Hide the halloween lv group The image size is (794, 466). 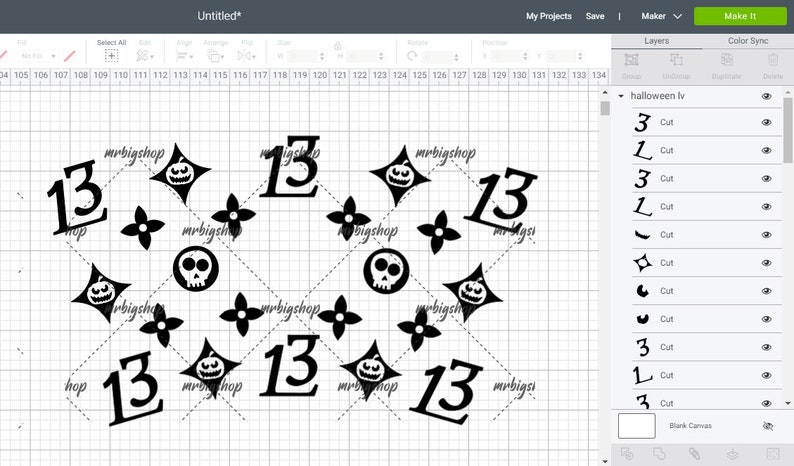point(767,96)
